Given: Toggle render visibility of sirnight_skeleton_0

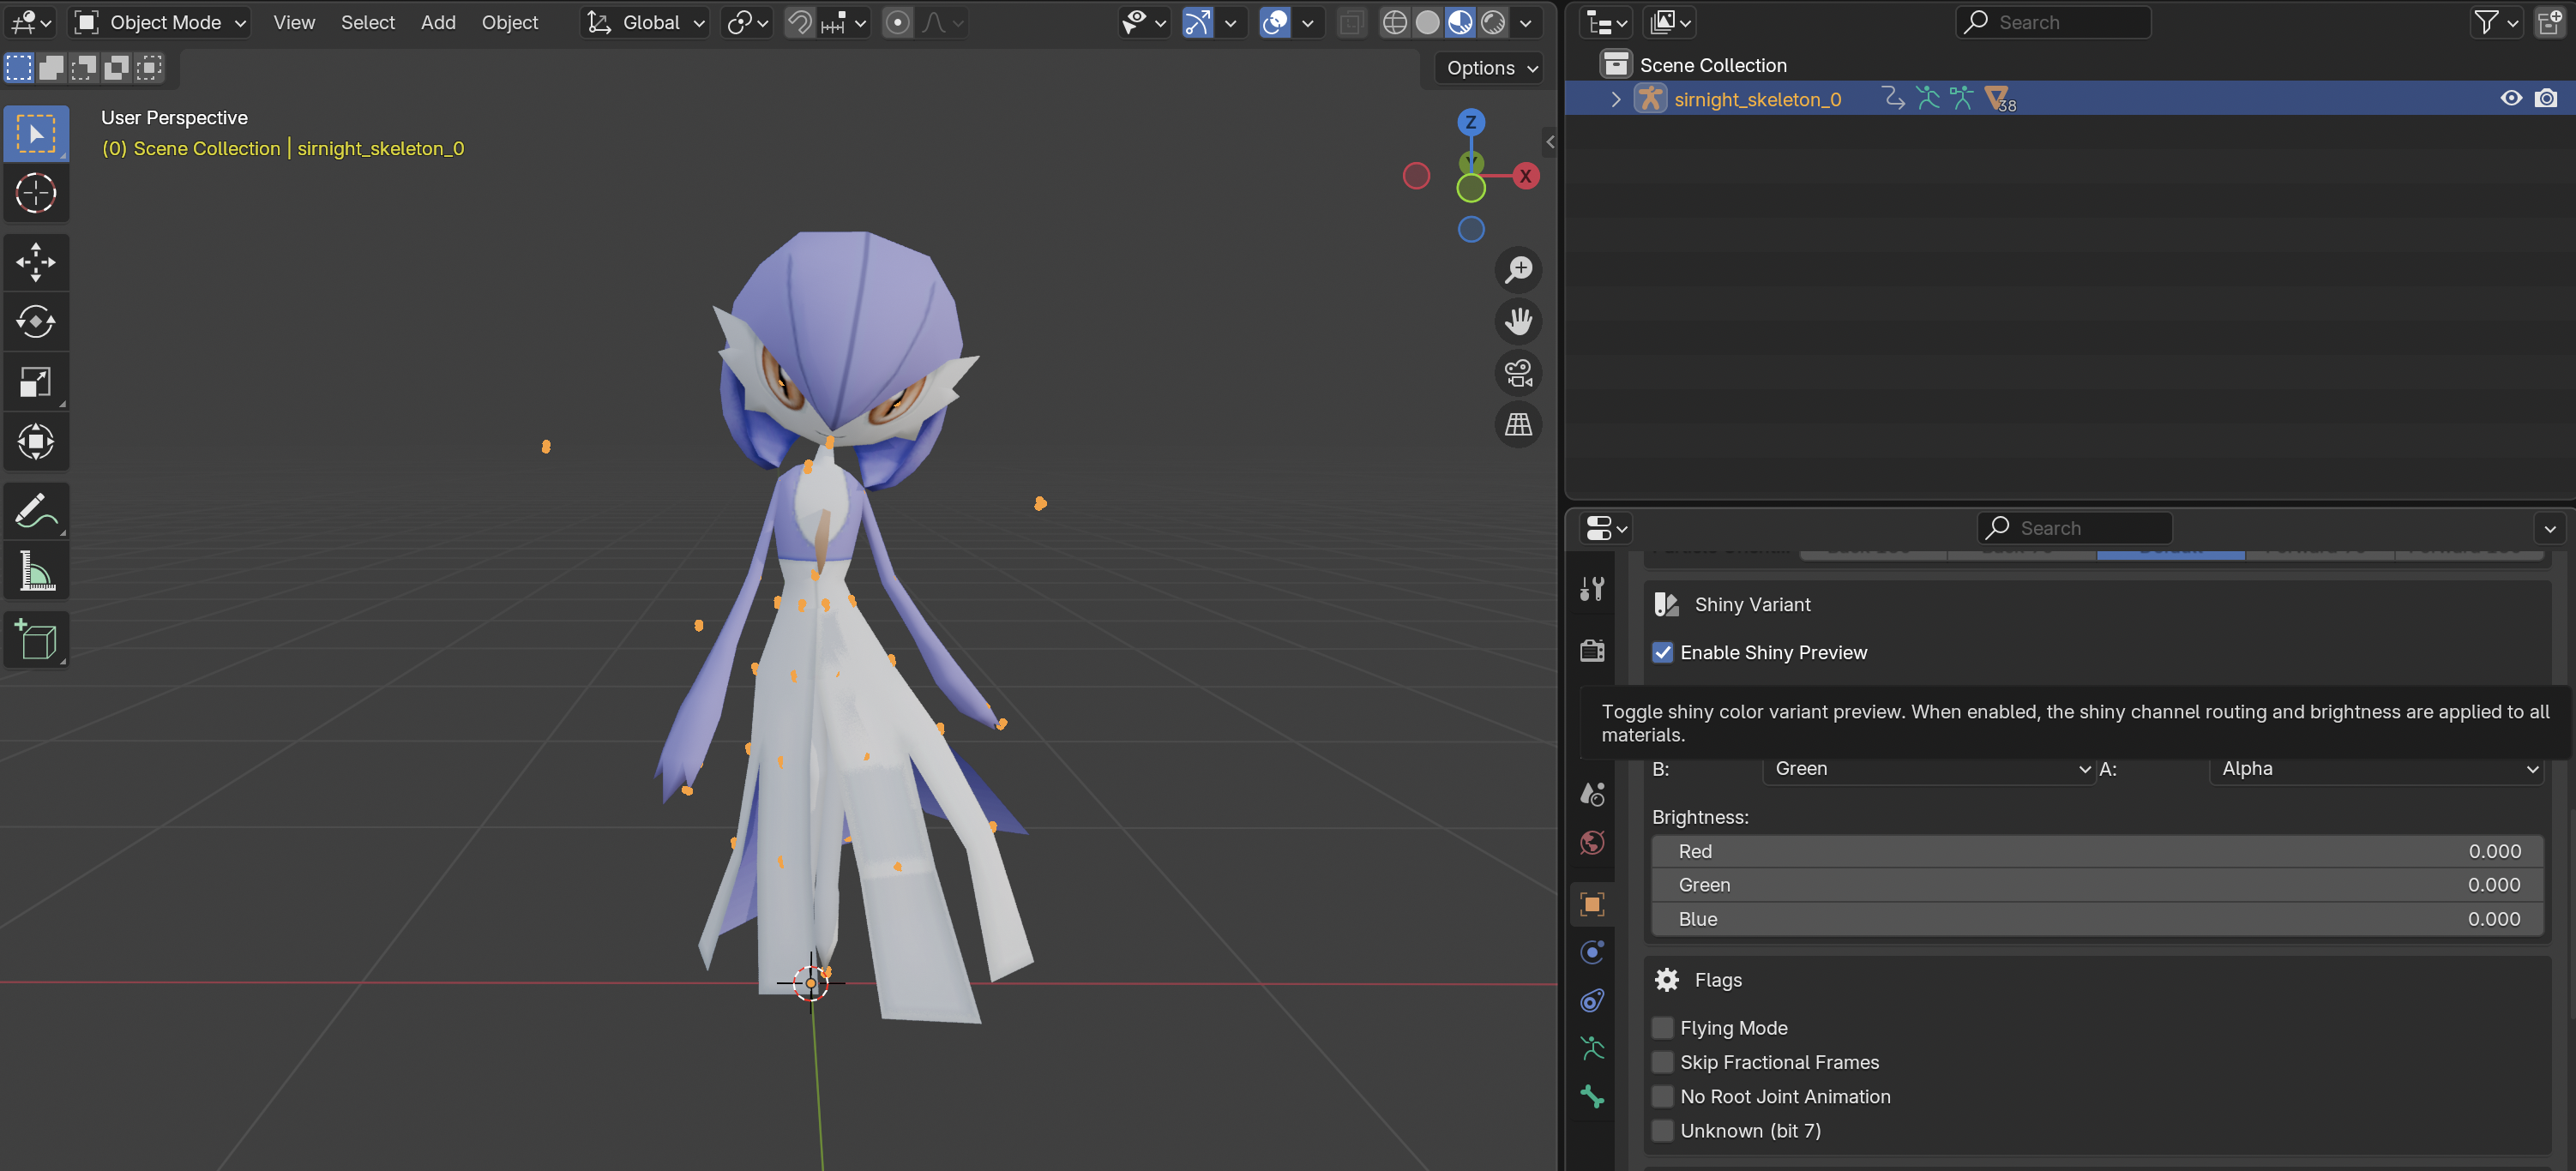Looking at the screenshot, I should click(2545, 98).
